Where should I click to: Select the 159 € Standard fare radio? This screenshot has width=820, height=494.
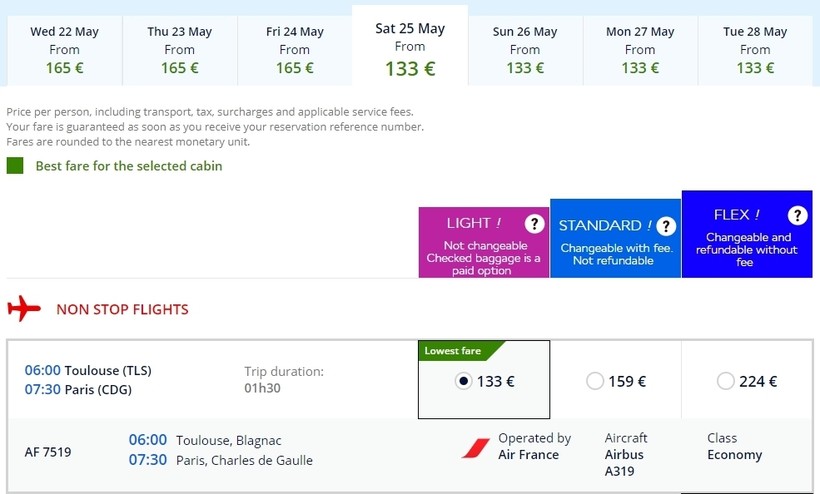[595, 381]
